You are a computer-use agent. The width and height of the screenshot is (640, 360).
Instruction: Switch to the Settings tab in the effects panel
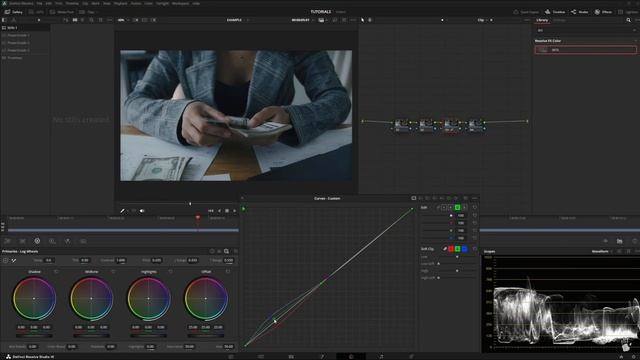560,20
